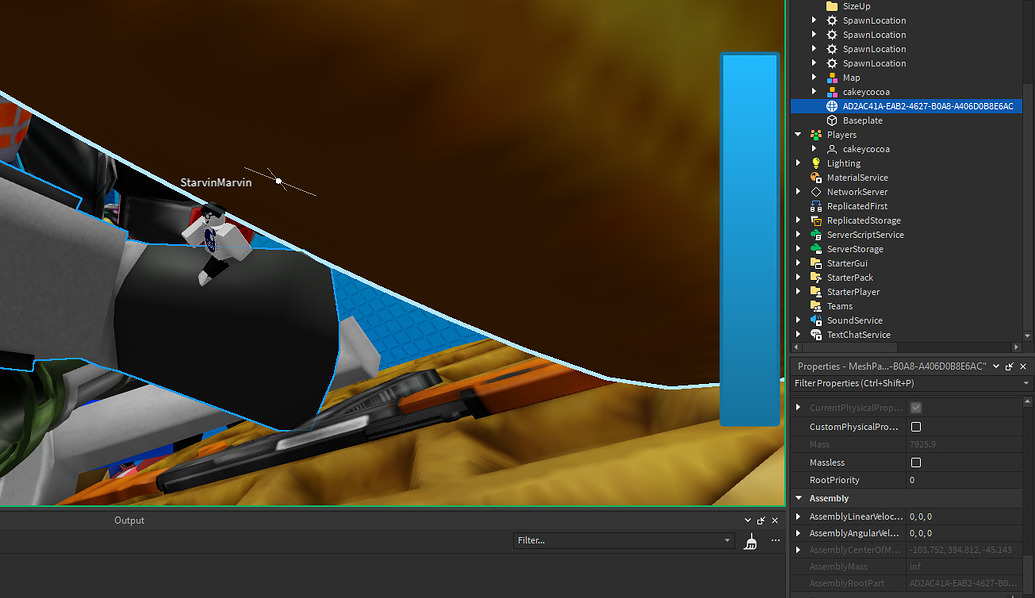Click the clear output broom icon
The image size is (1035, 598).
point(749,540)
